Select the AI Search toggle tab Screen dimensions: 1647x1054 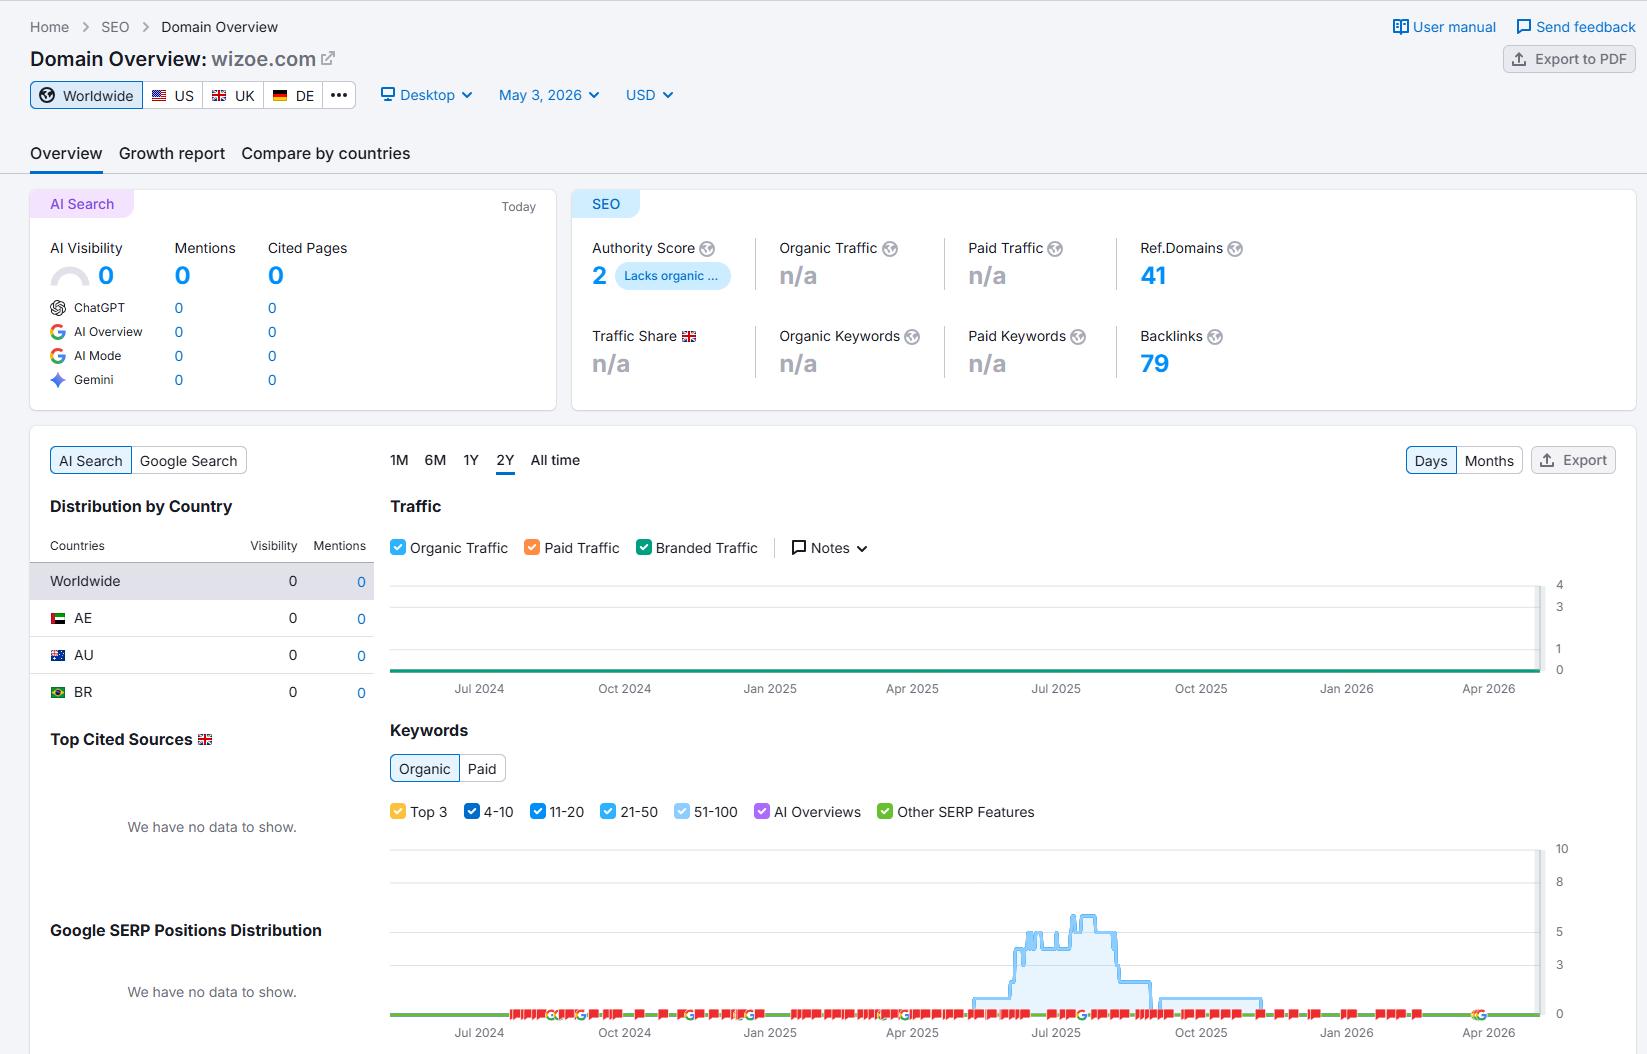pyautogui.click(x=91, y=460)
